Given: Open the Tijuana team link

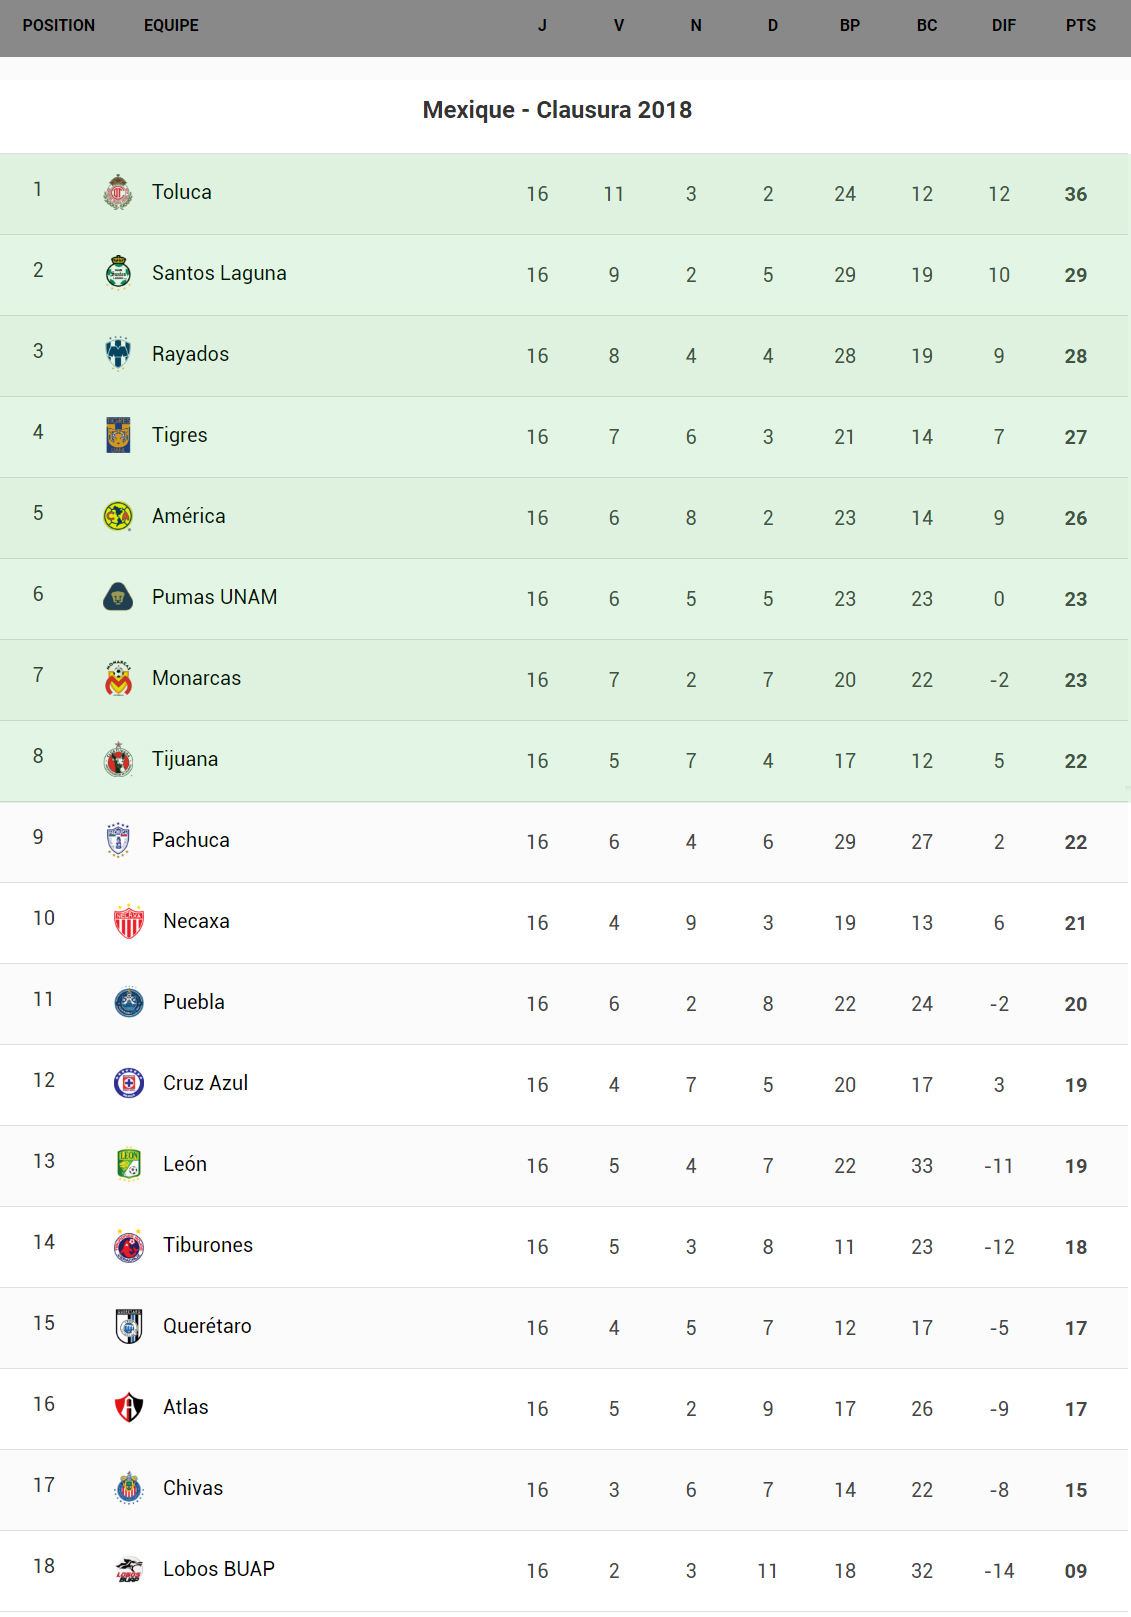Looking at the screenshot, I should click(x=185, y=759).
